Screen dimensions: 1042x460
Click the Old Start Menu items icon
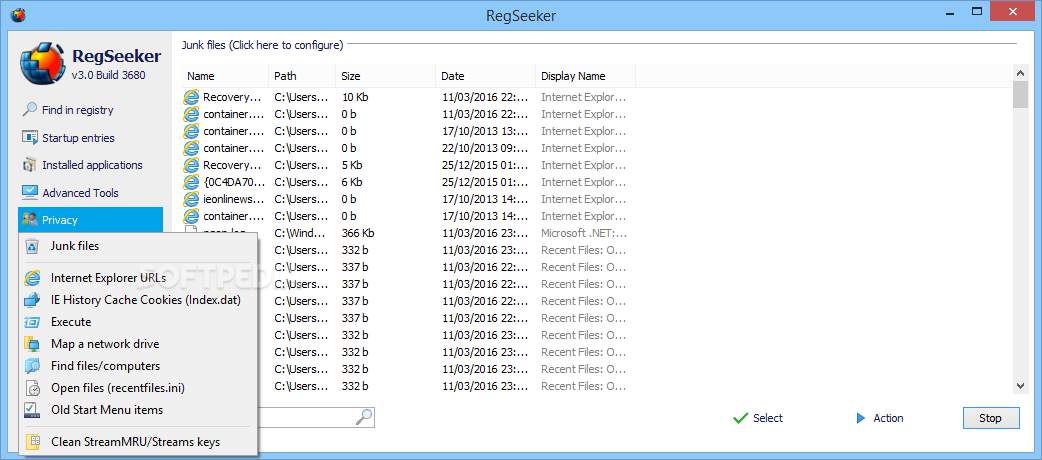pyautogui.click(x=32, y=409)
